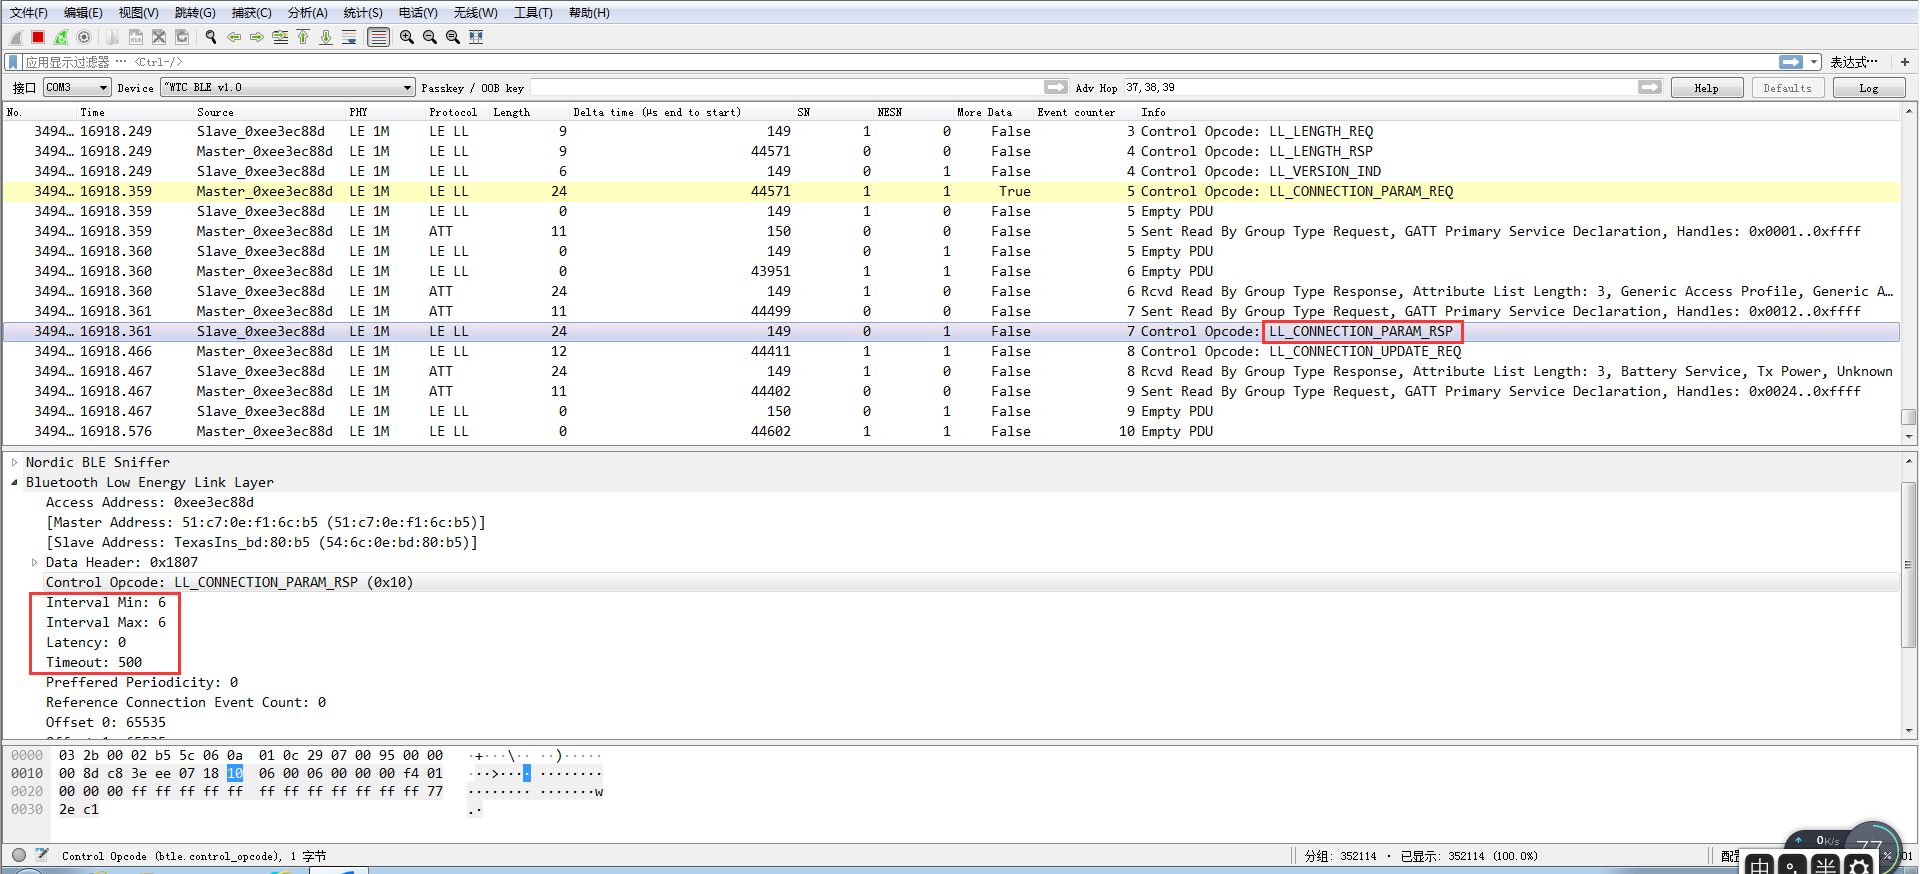Reload the capture file
The width and height of the screenshot is (1920, 874).
click(x=182, y=37)
